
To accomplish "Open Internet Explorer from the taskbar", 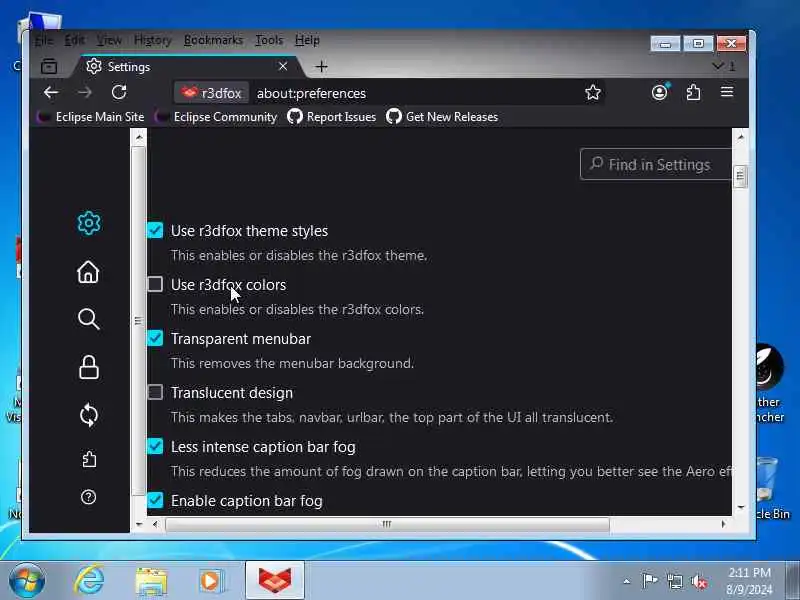I will click(89, 580).
